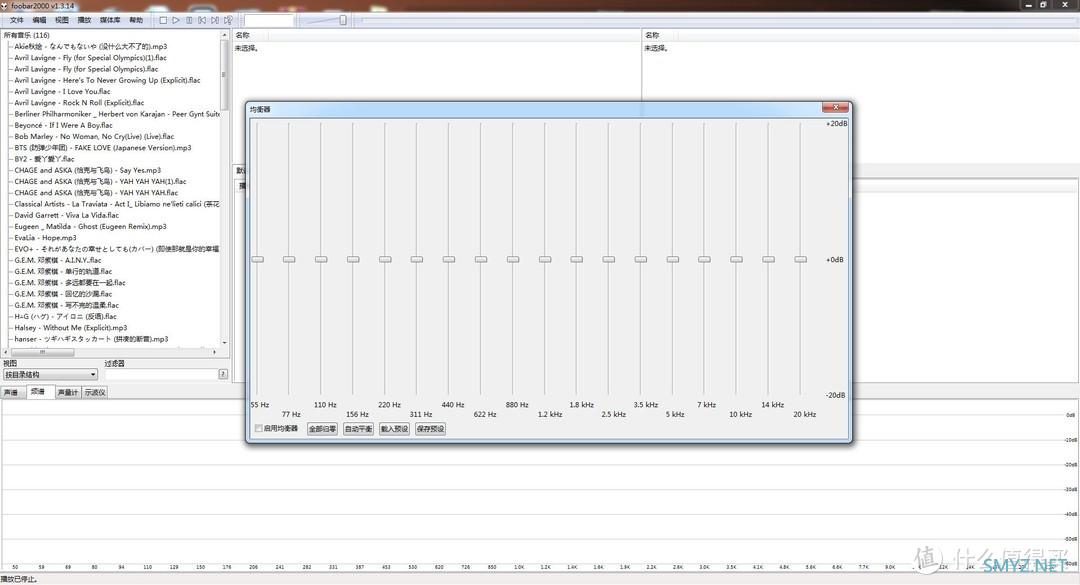Click the 220 Hz equalizer slider handle
1080x585 pixels.
coord(385,259)
